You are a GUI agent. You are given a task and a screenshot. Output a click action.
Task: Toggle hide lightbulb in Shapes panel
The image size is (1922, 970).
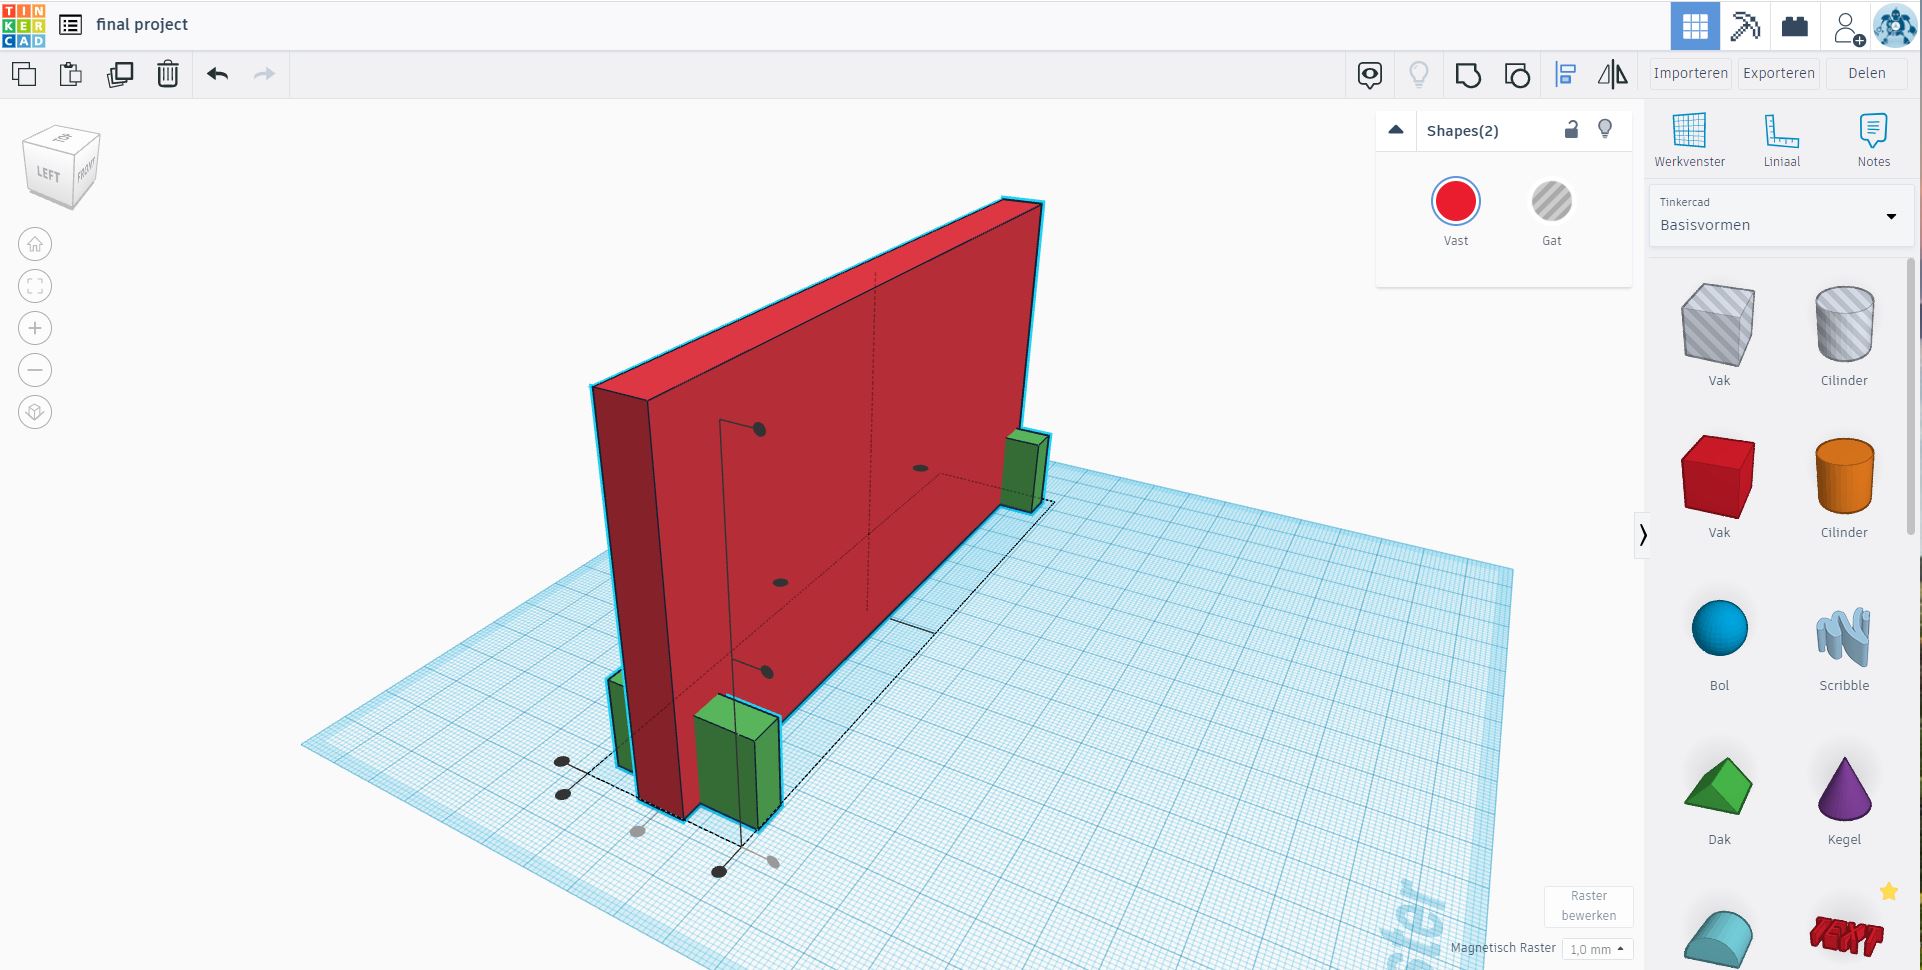click(x=1605, y=129)
